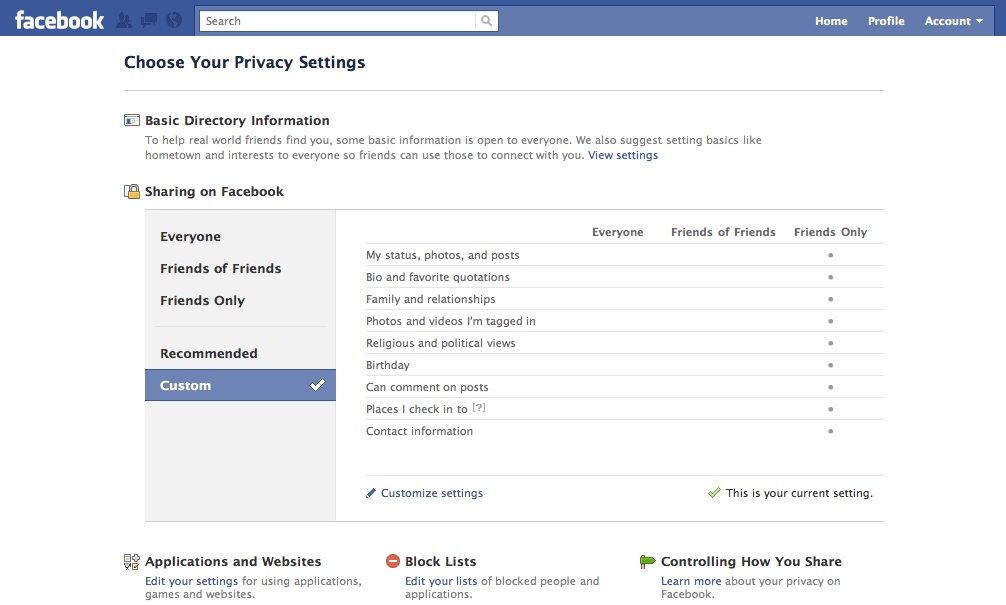1006x605 pixels.
Task: Click the dot for Bio and favorite quotations
Action: click(x=830, y=277)
